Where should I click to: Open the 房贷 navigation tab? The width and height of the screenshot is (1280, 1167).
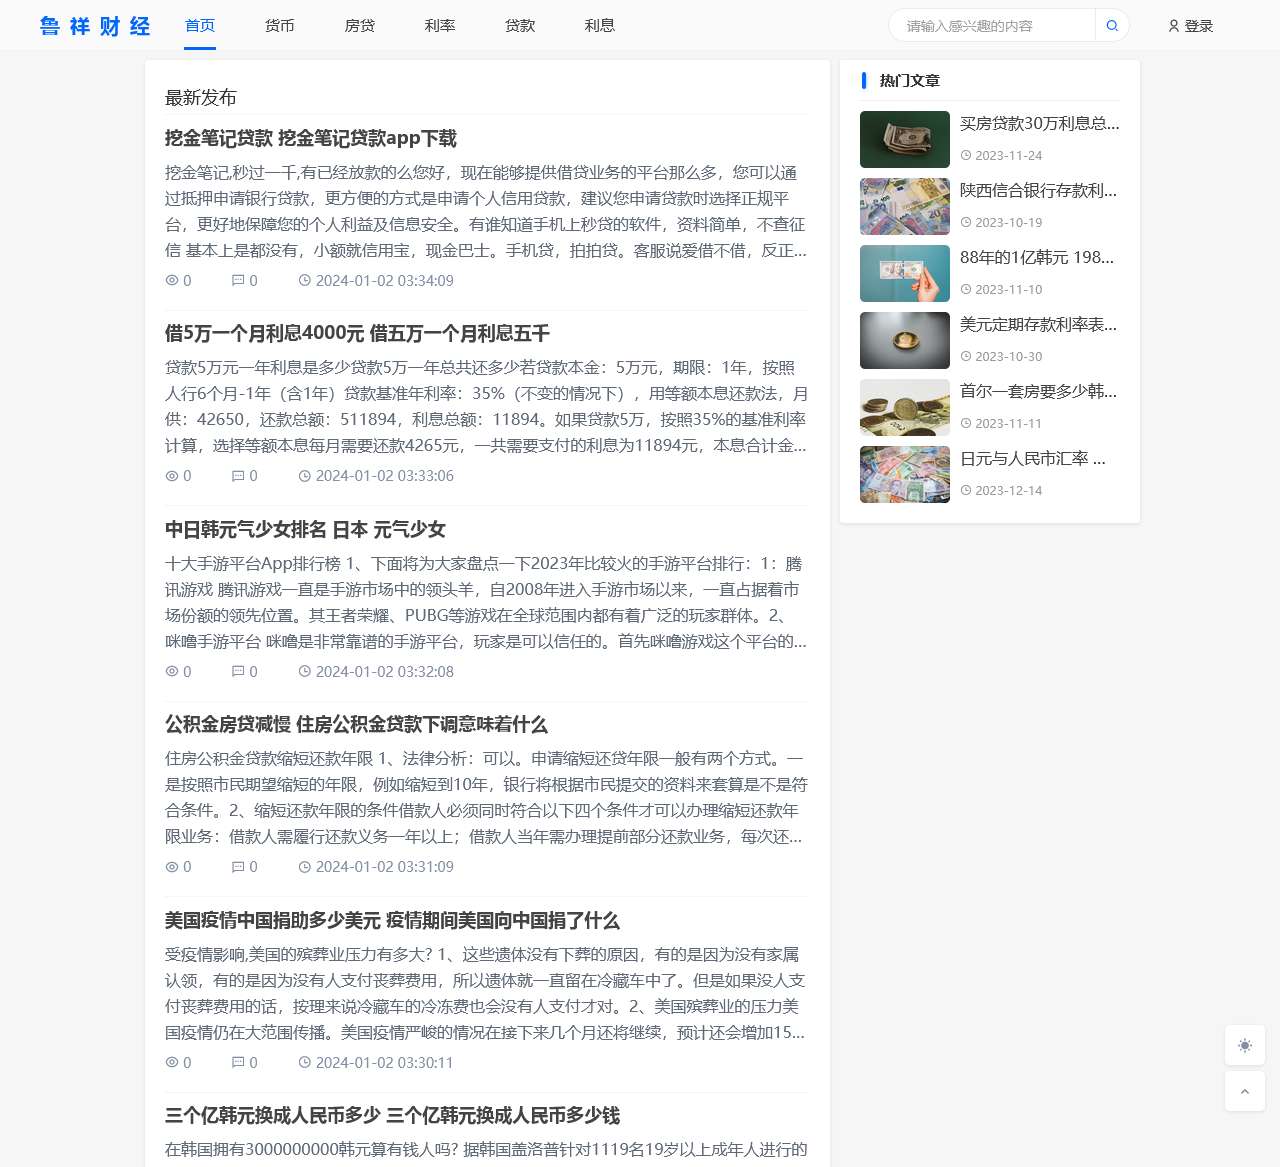pyautogui.click(x=360, y=26)
